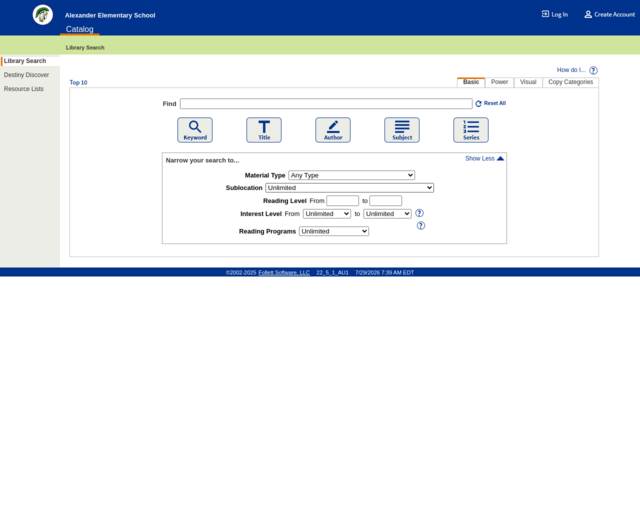This screenshot has height=512, width=640.
Task: Open the Interest Level to dropdown
Action: 387,214
